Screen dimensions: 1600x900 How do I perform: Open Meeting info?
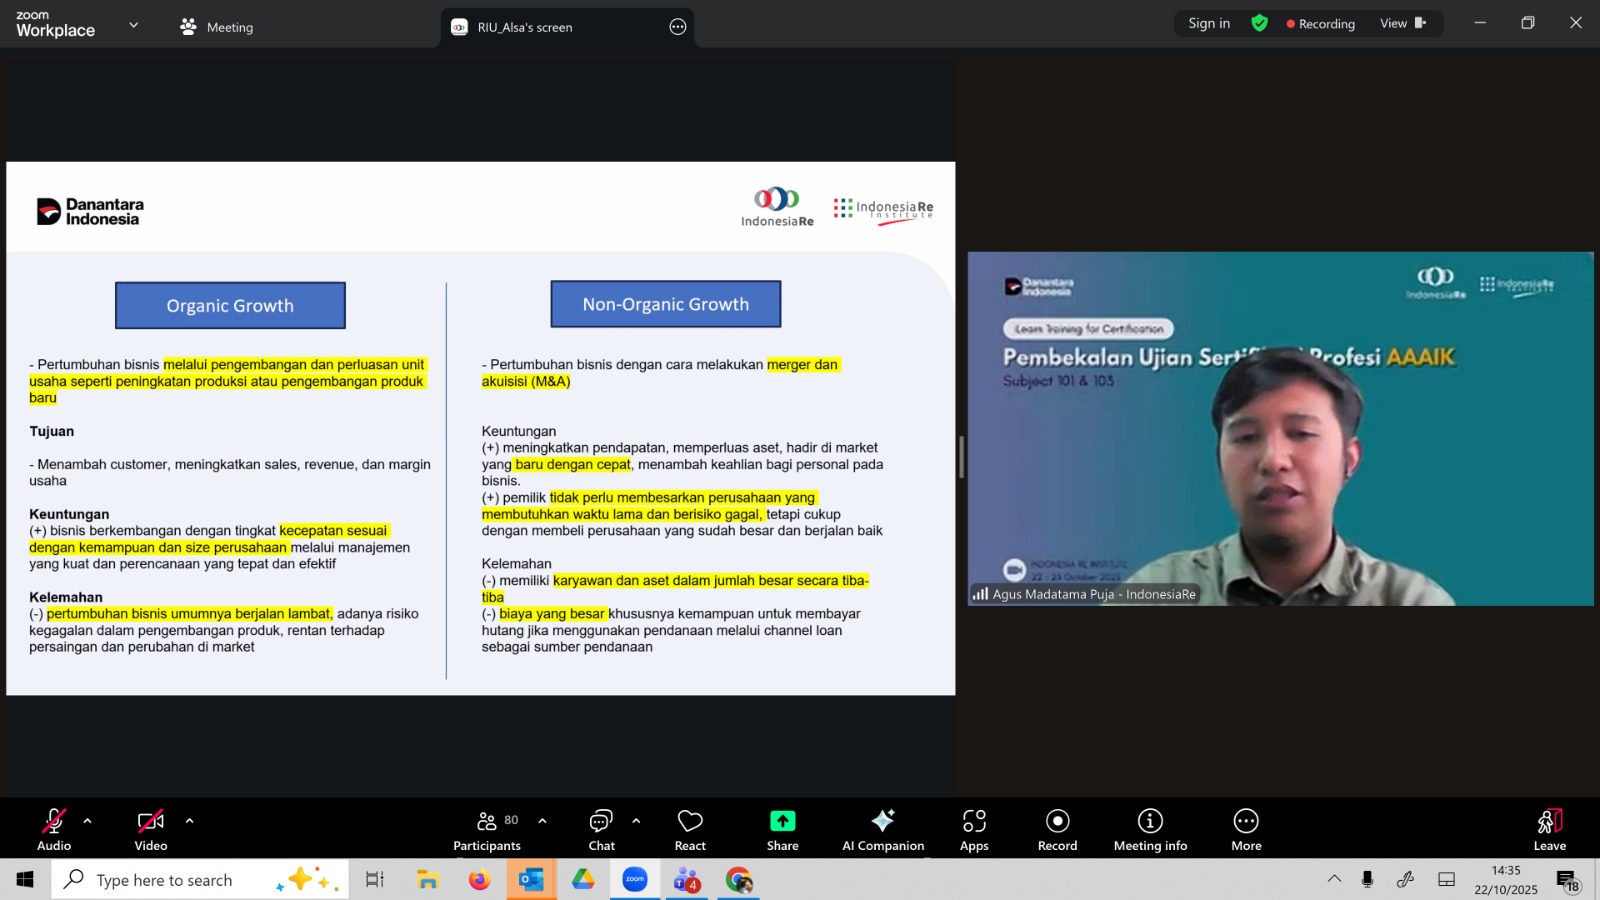point(1150,830)
